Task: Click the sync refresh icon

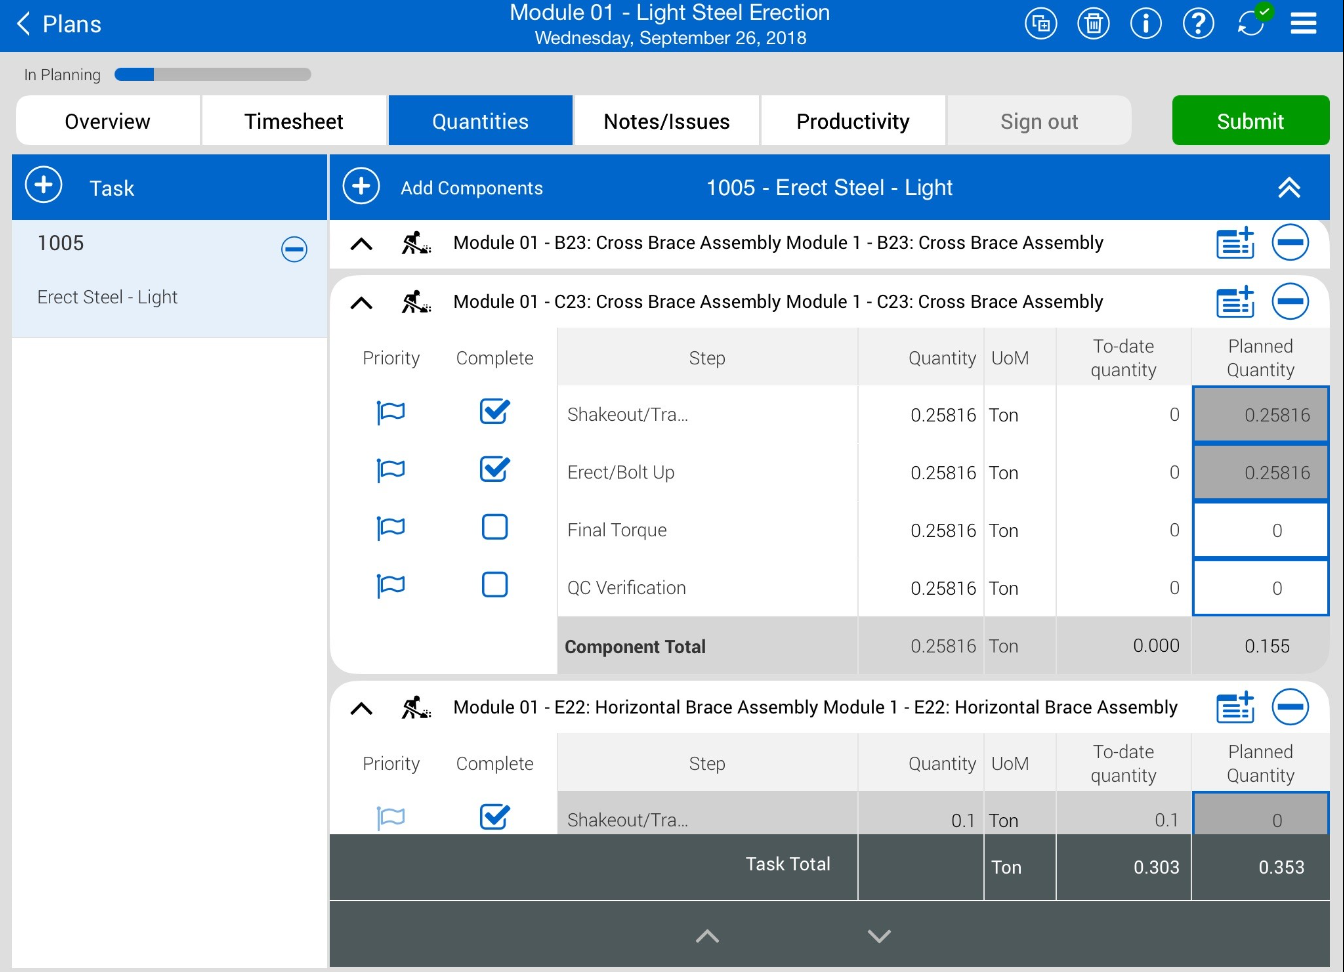Action: 1251,23
